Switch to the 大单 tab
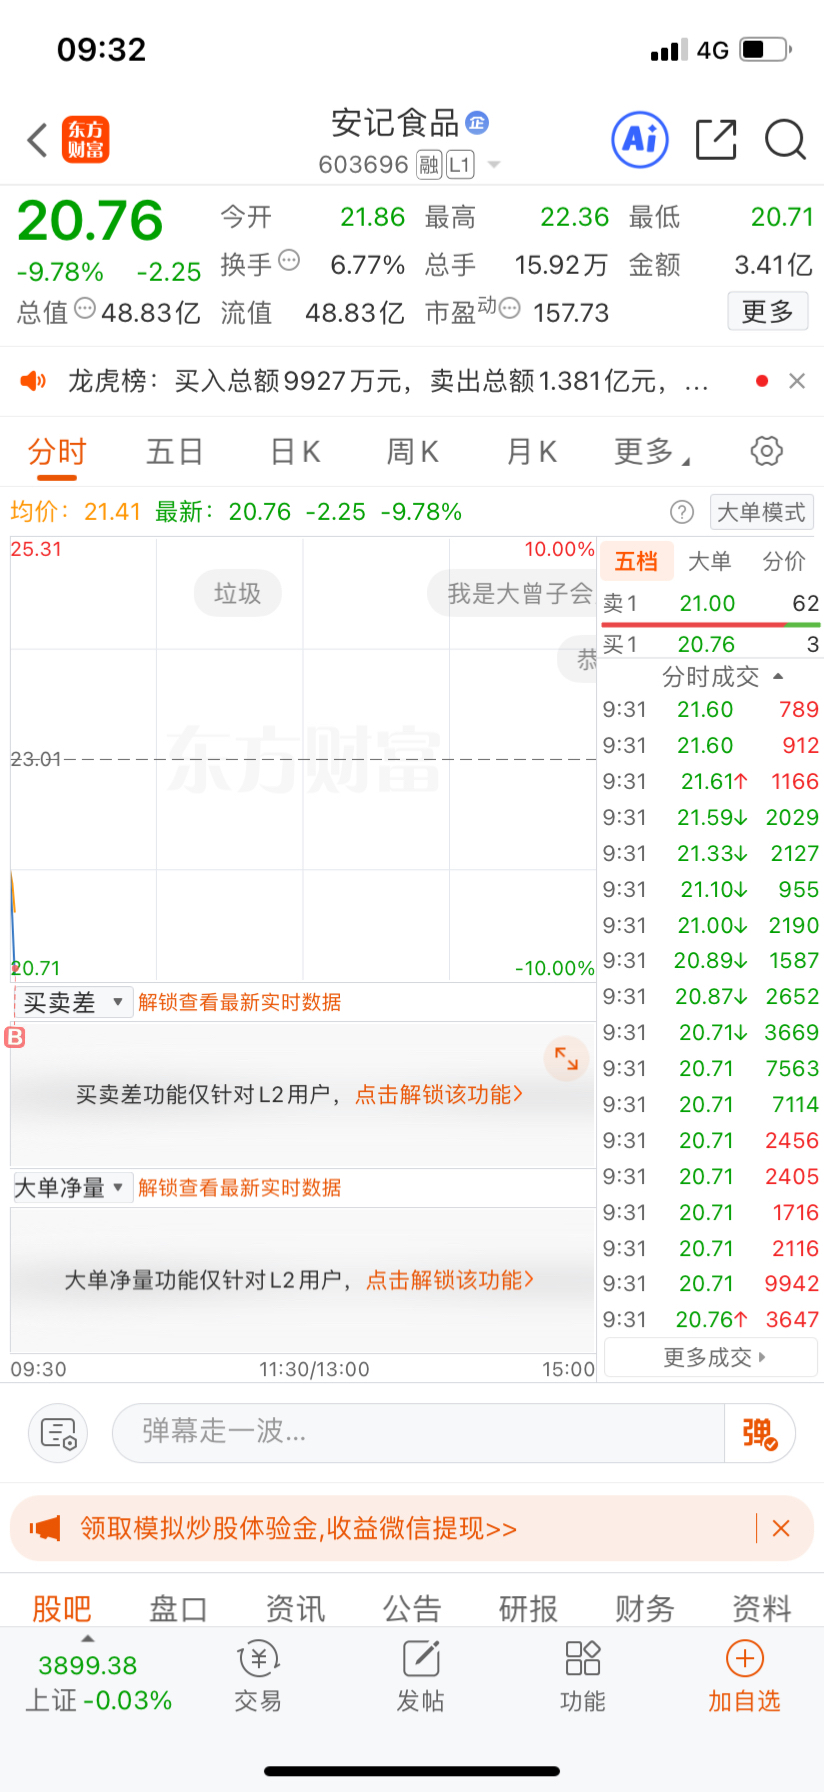Screen dimensions: 824x1792 tap(710, 562)
